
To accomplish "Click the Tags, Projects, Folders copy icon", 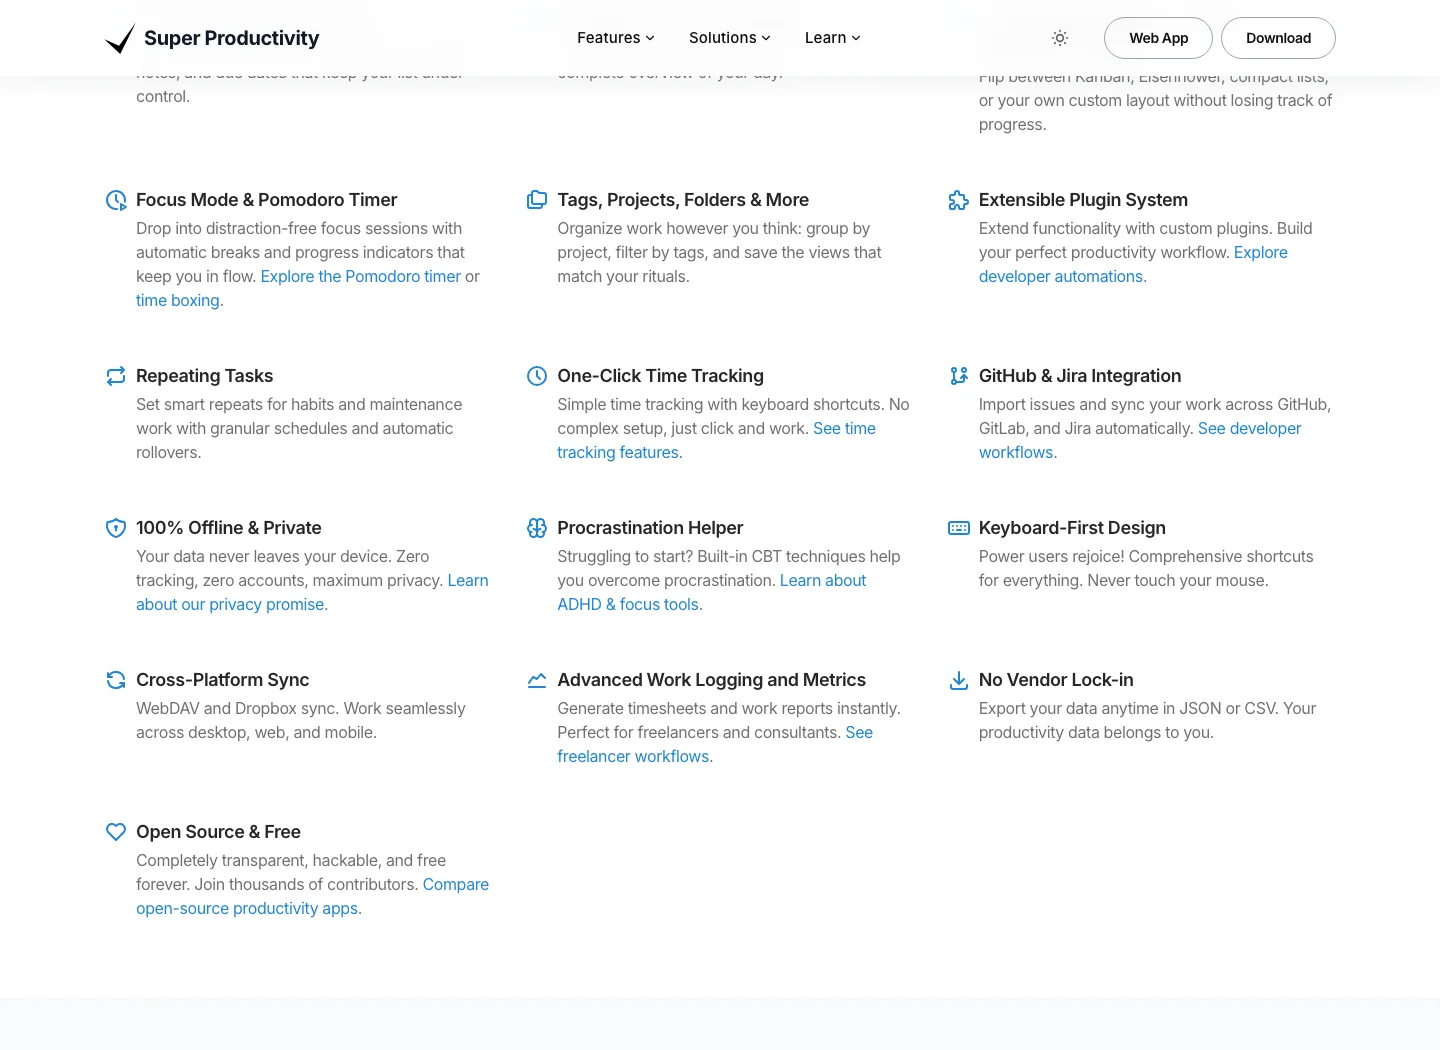I will click(537, 200).
